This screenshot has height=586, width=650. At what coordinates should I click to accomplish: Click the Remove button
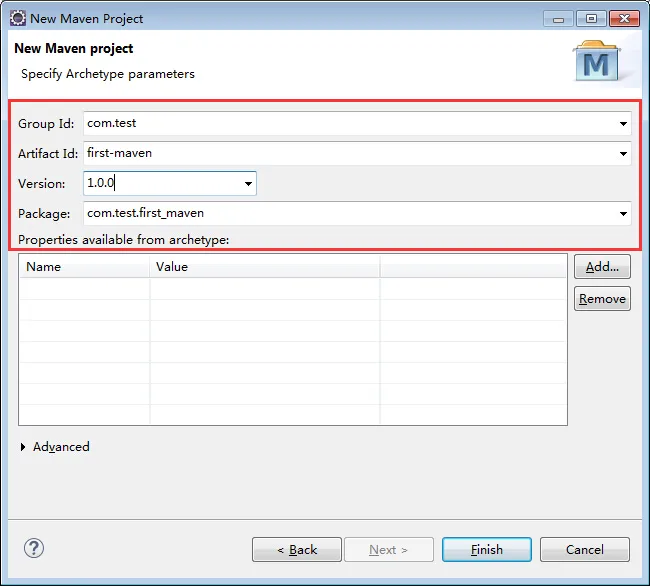[602, 299]
